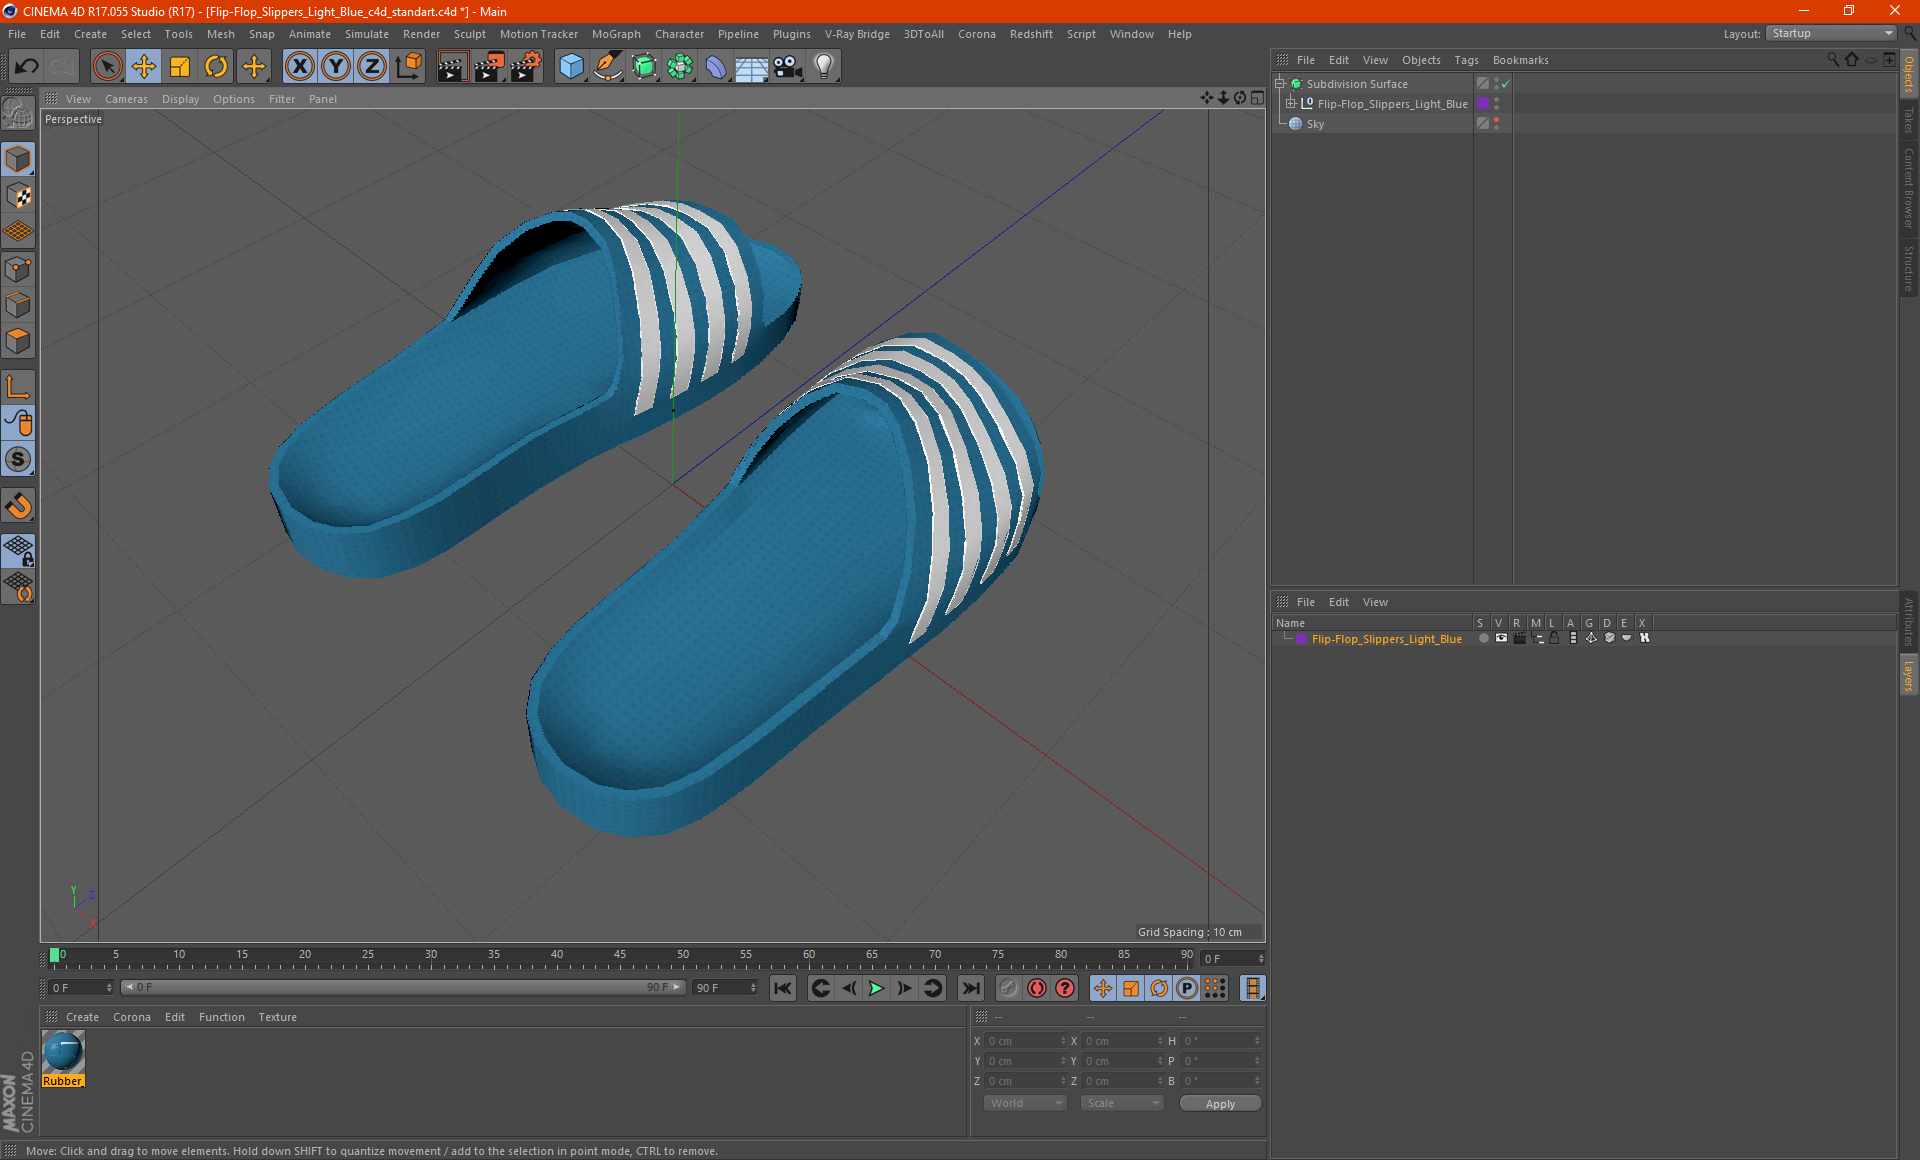The image size is (1920, 1160).
Task: Add a Floor environment object
Action: 752,66
